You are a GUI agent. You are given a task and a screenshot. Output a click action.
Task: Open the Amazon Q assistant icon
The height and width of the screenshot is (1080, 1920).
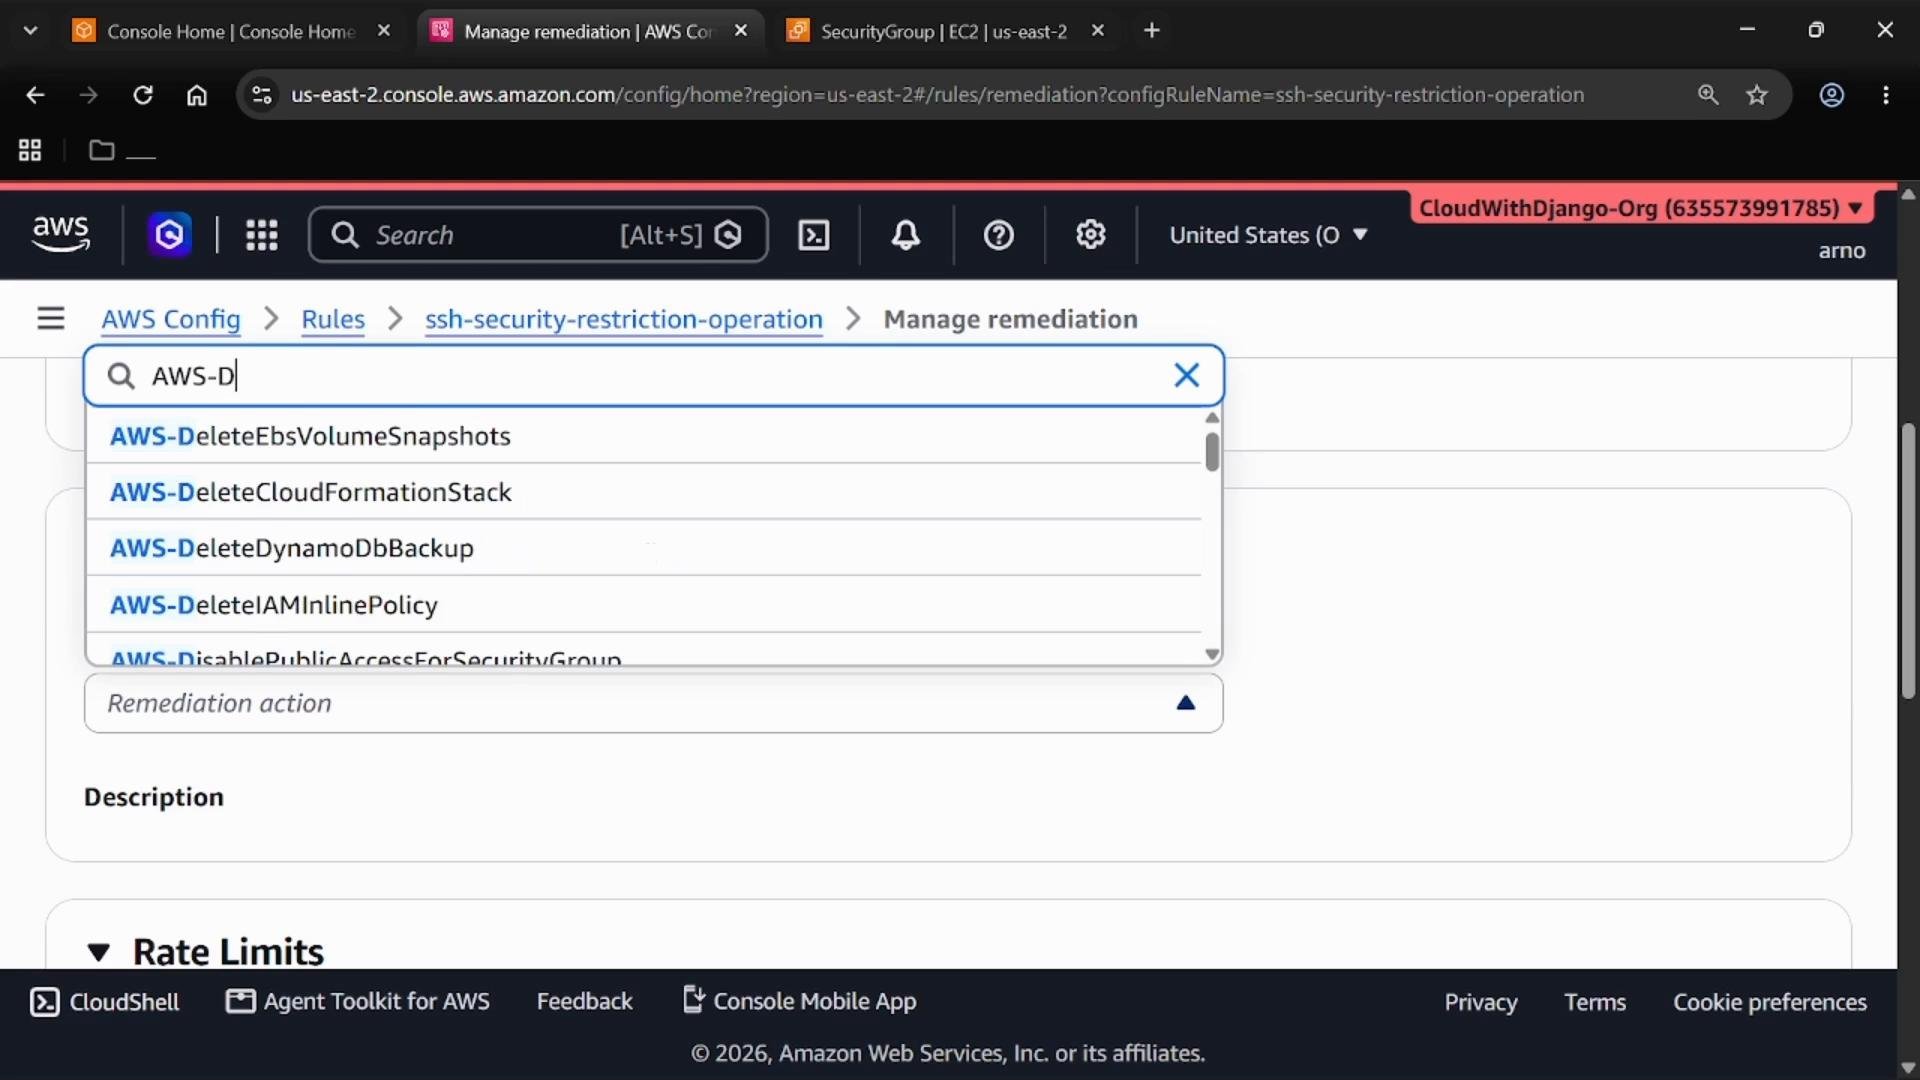(x=170, y=235)
